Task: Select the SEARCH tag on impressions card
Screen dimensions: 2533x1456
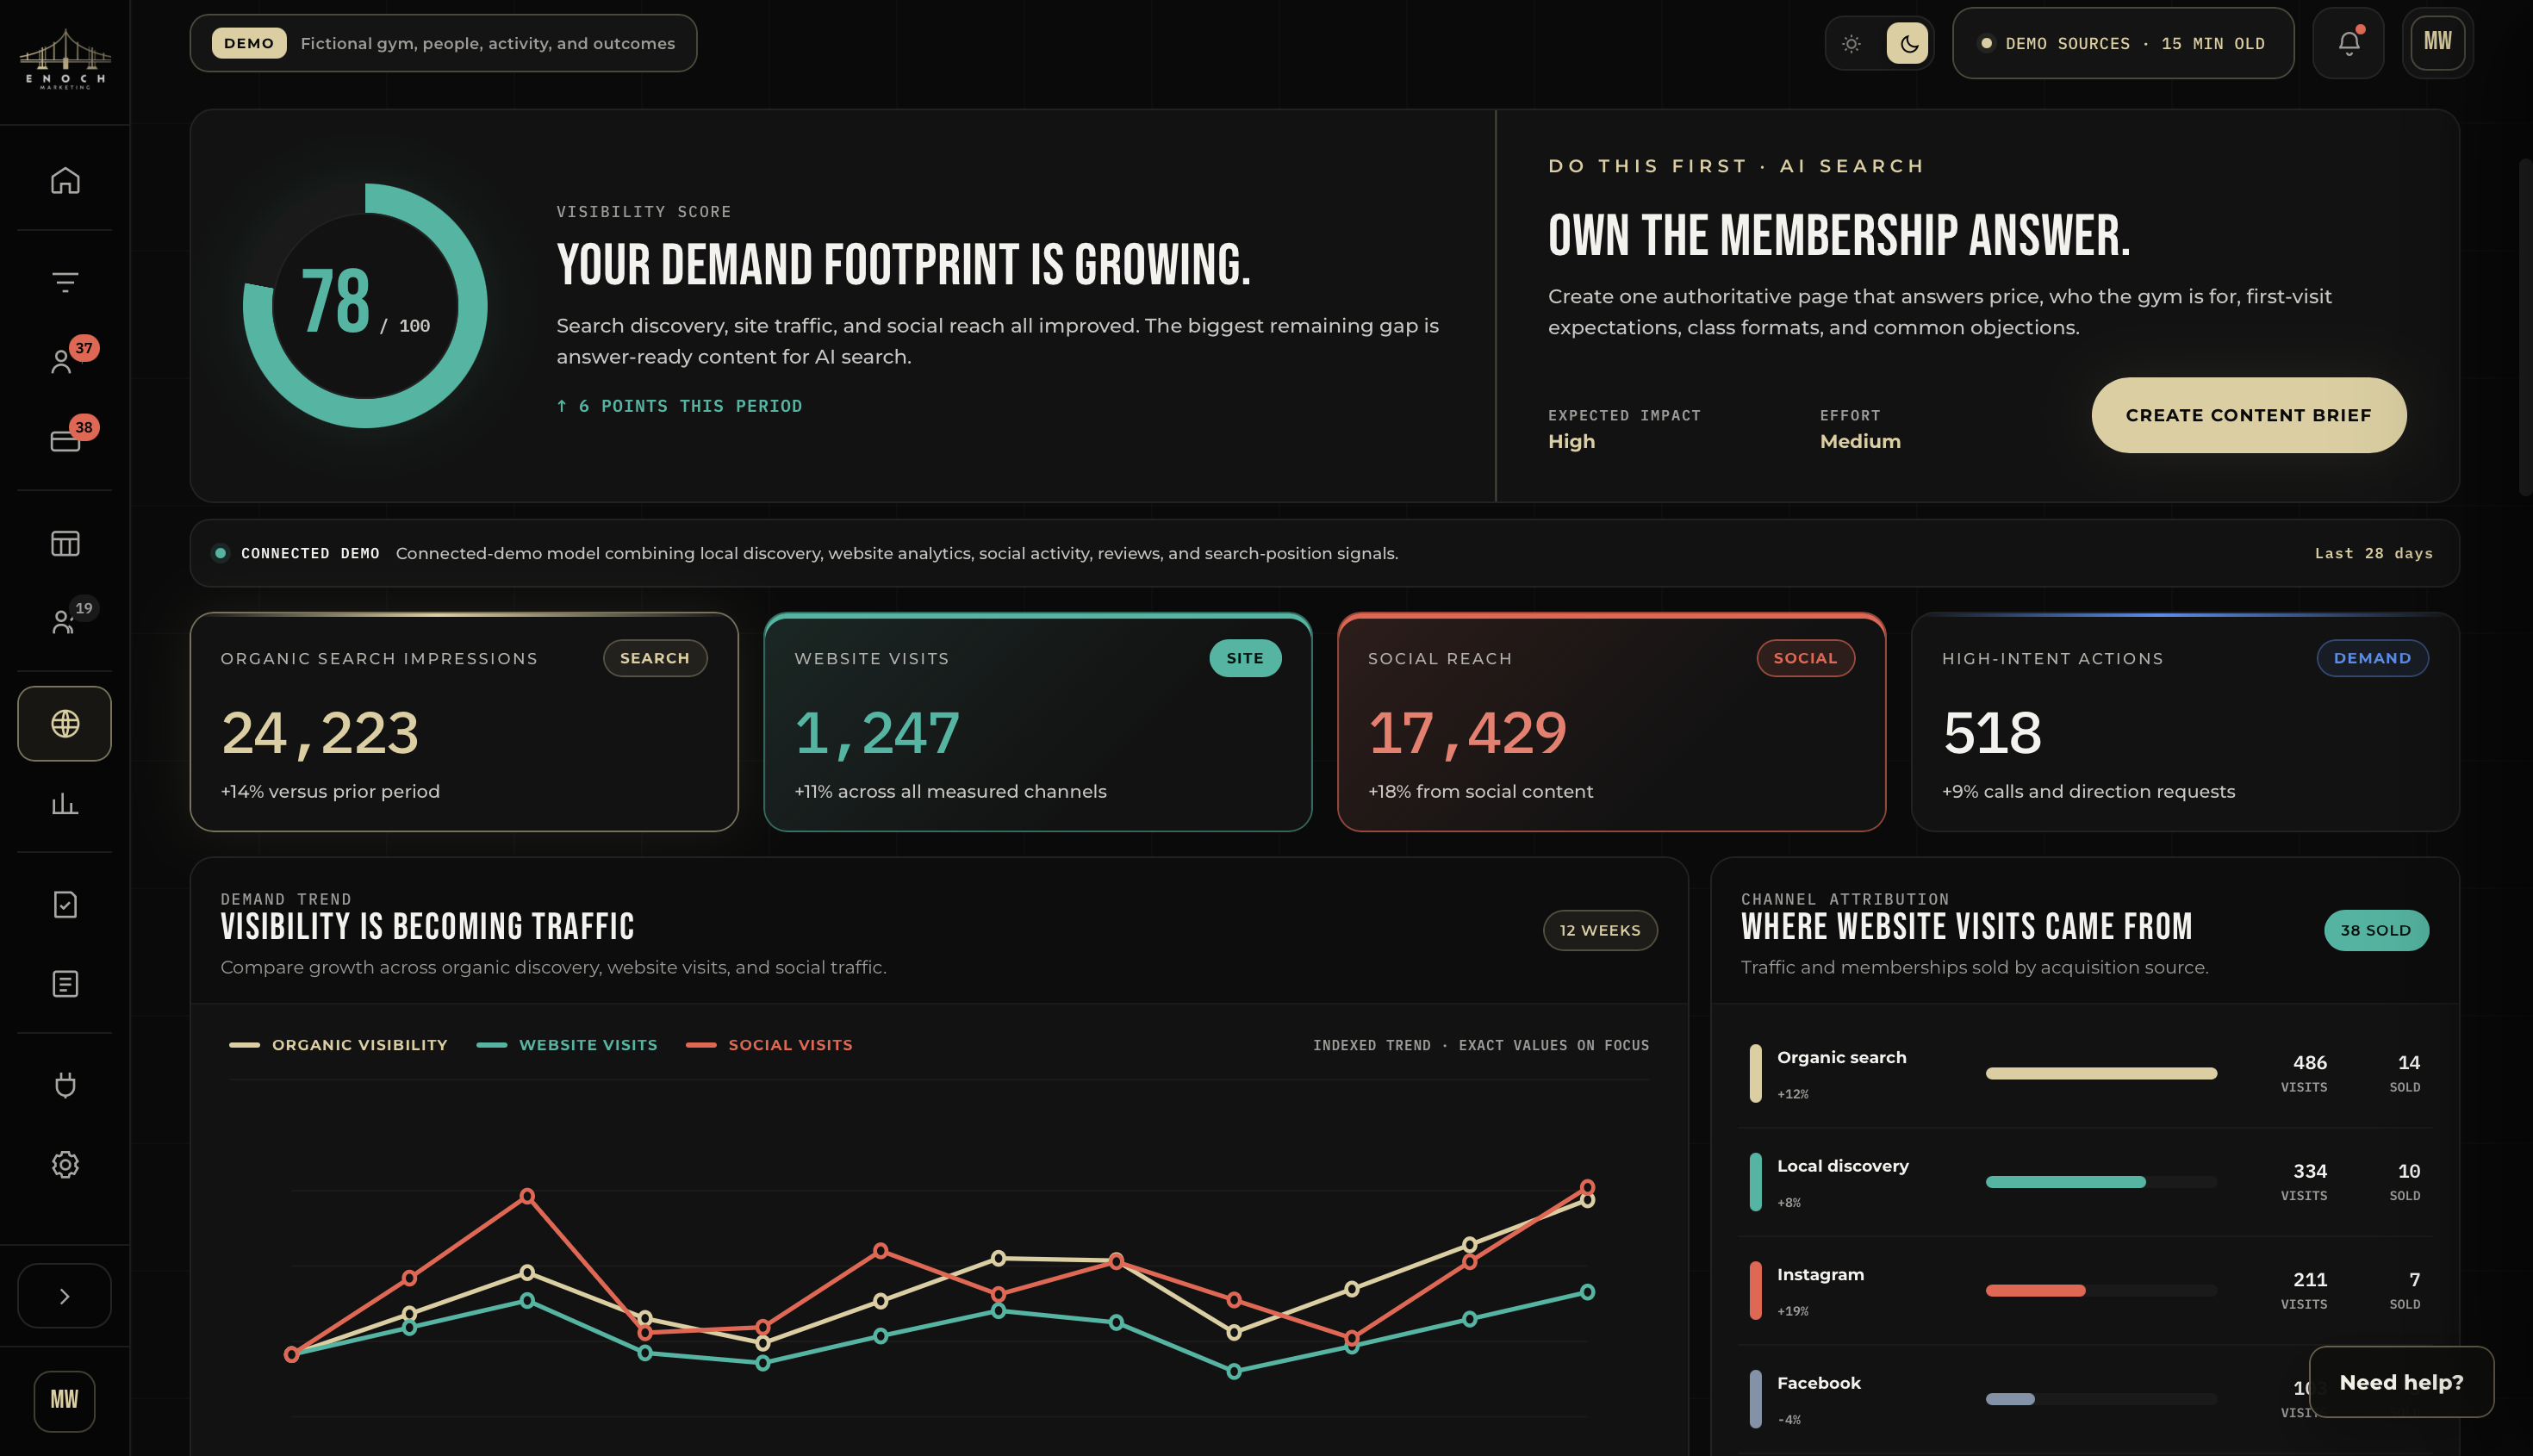Action: click(655, 658)
